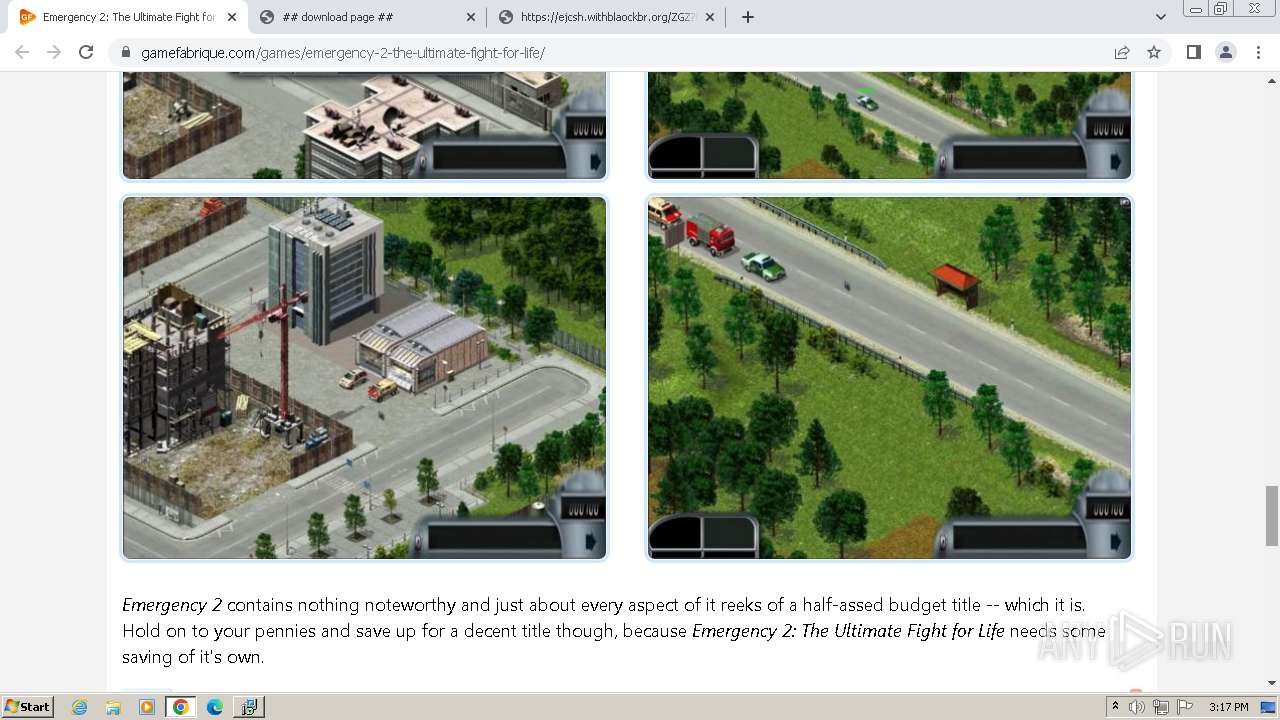The width and height of the screenshot is (1280, 720).
Task: Open the Action Center flag icon
Action: pos(1185,707)
